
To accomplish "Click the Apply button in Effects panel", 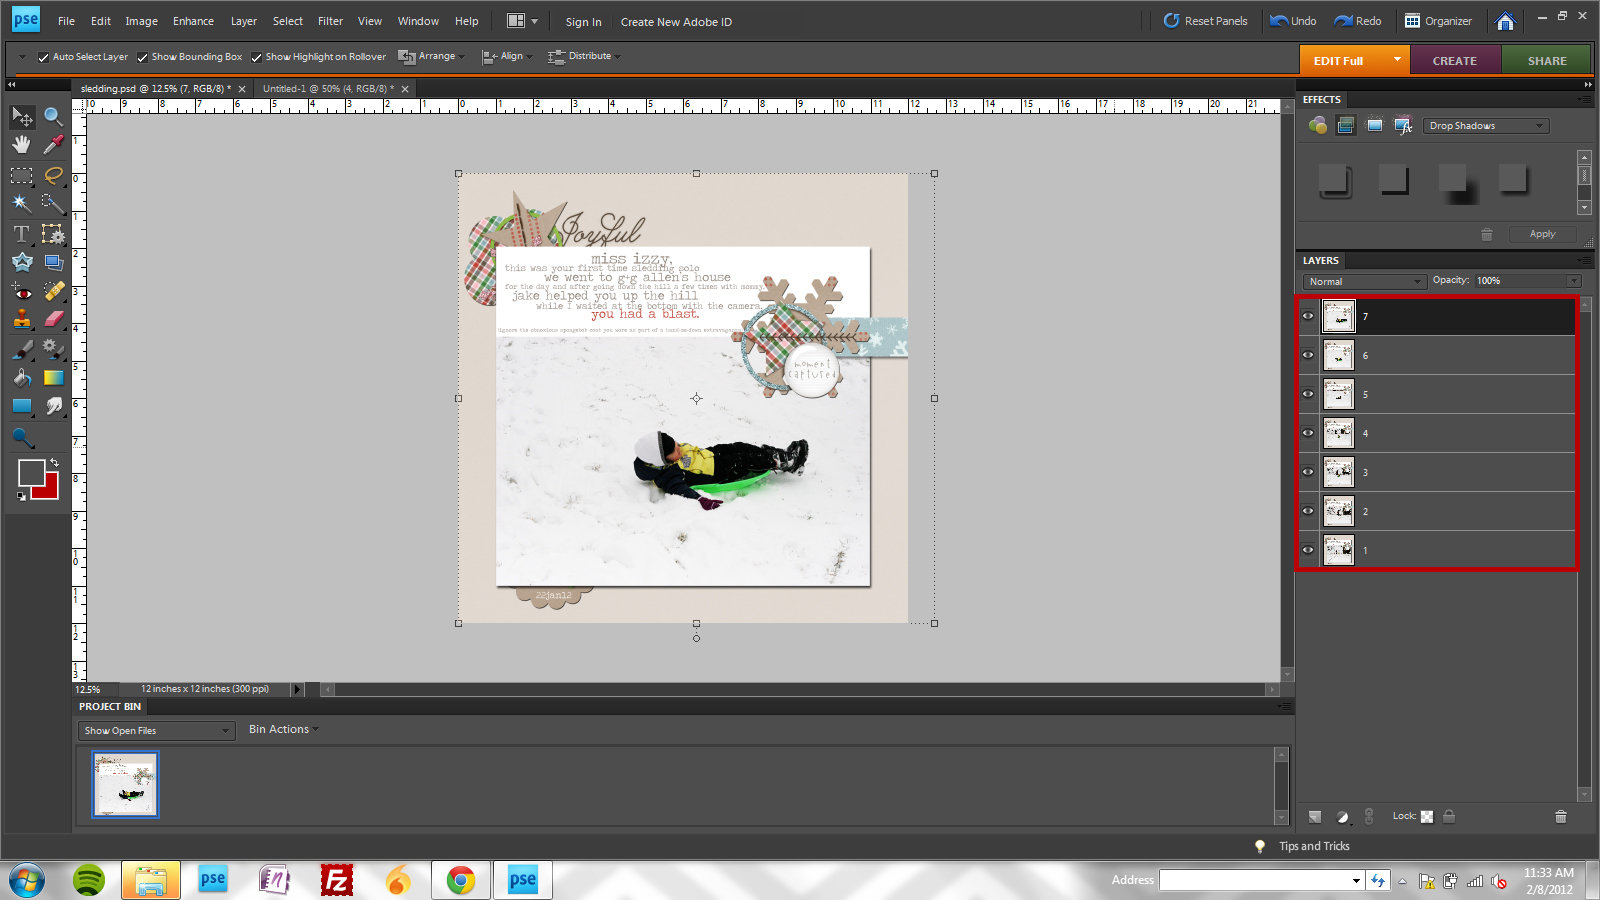I will pos(1542,233).
